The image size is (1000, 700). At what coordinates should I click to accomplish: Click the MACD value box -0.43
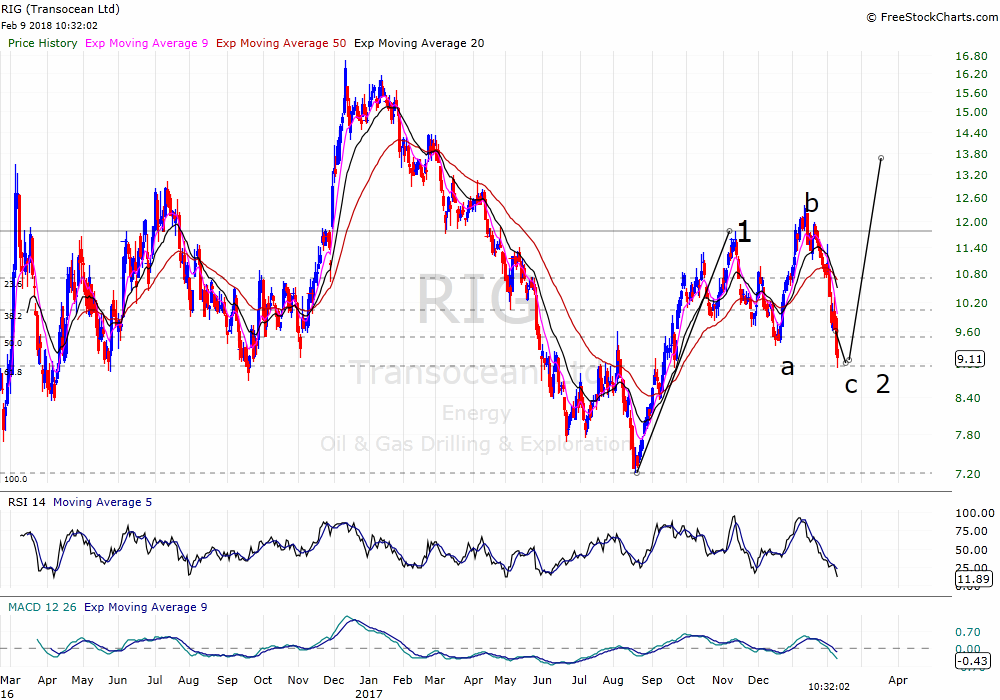coord(974,661)
